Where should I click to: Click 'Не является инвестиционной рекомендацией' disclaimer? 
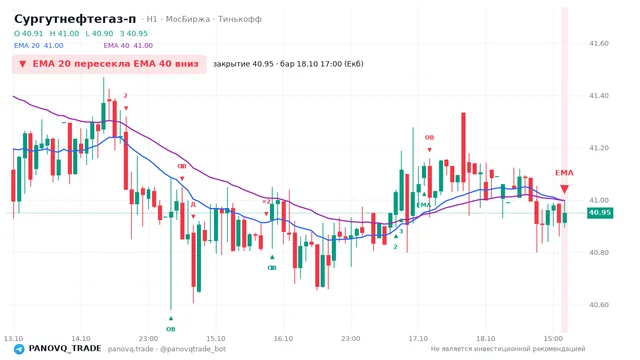click(x=508, y=349)
